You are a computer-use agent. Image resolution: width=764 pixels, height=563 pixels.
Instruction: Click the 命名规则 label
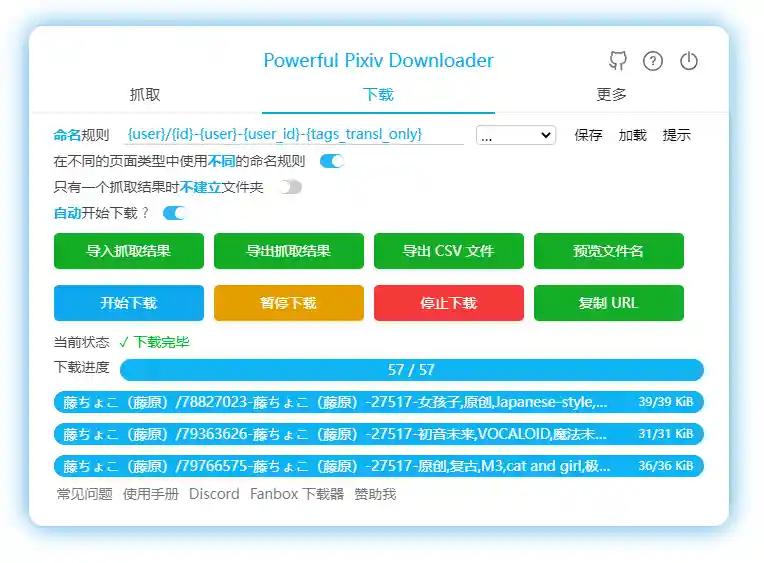(81, 135)
